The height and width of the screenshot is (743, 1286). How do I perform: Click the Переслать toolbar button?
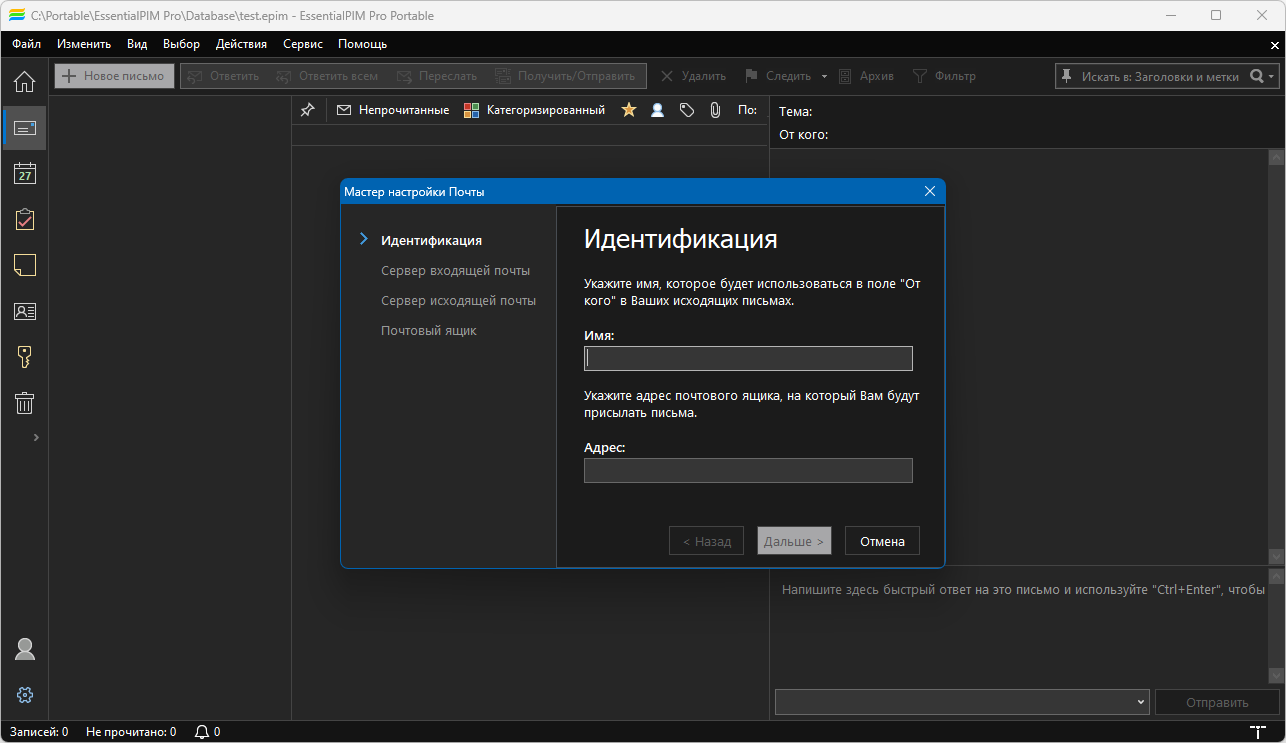tap(436, 76)
